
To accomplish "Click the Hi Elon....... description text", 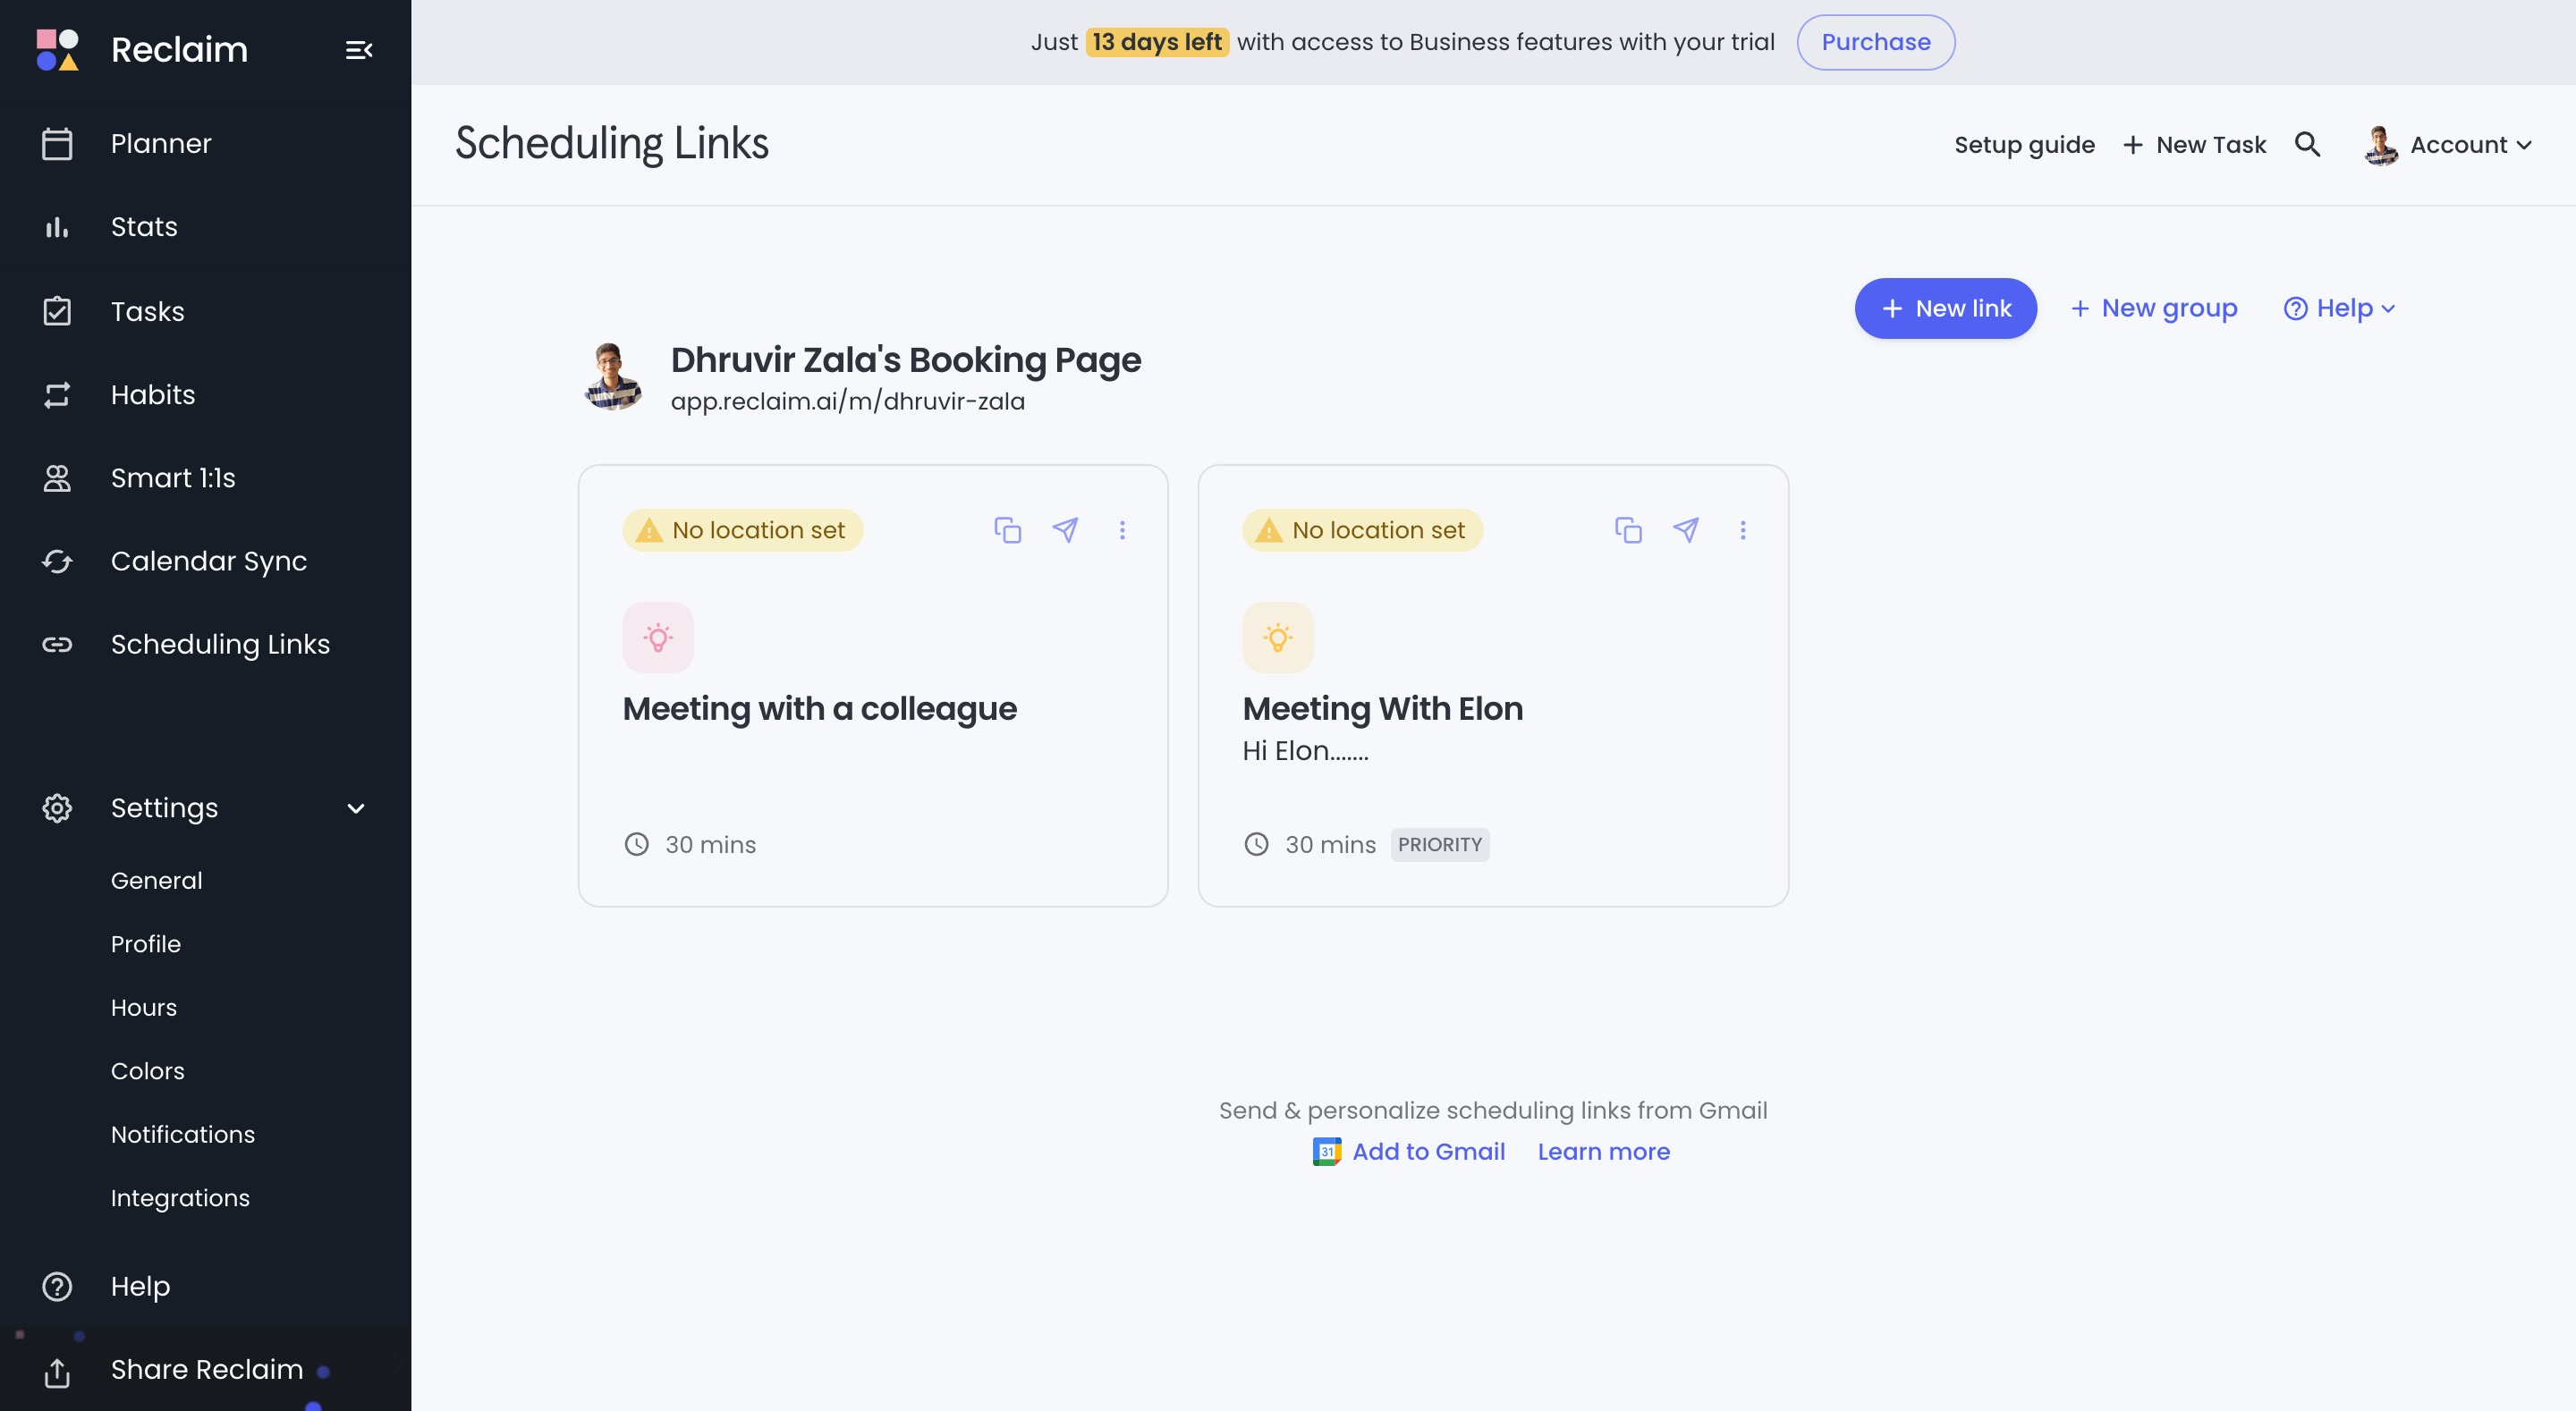I will point(1306,751).
